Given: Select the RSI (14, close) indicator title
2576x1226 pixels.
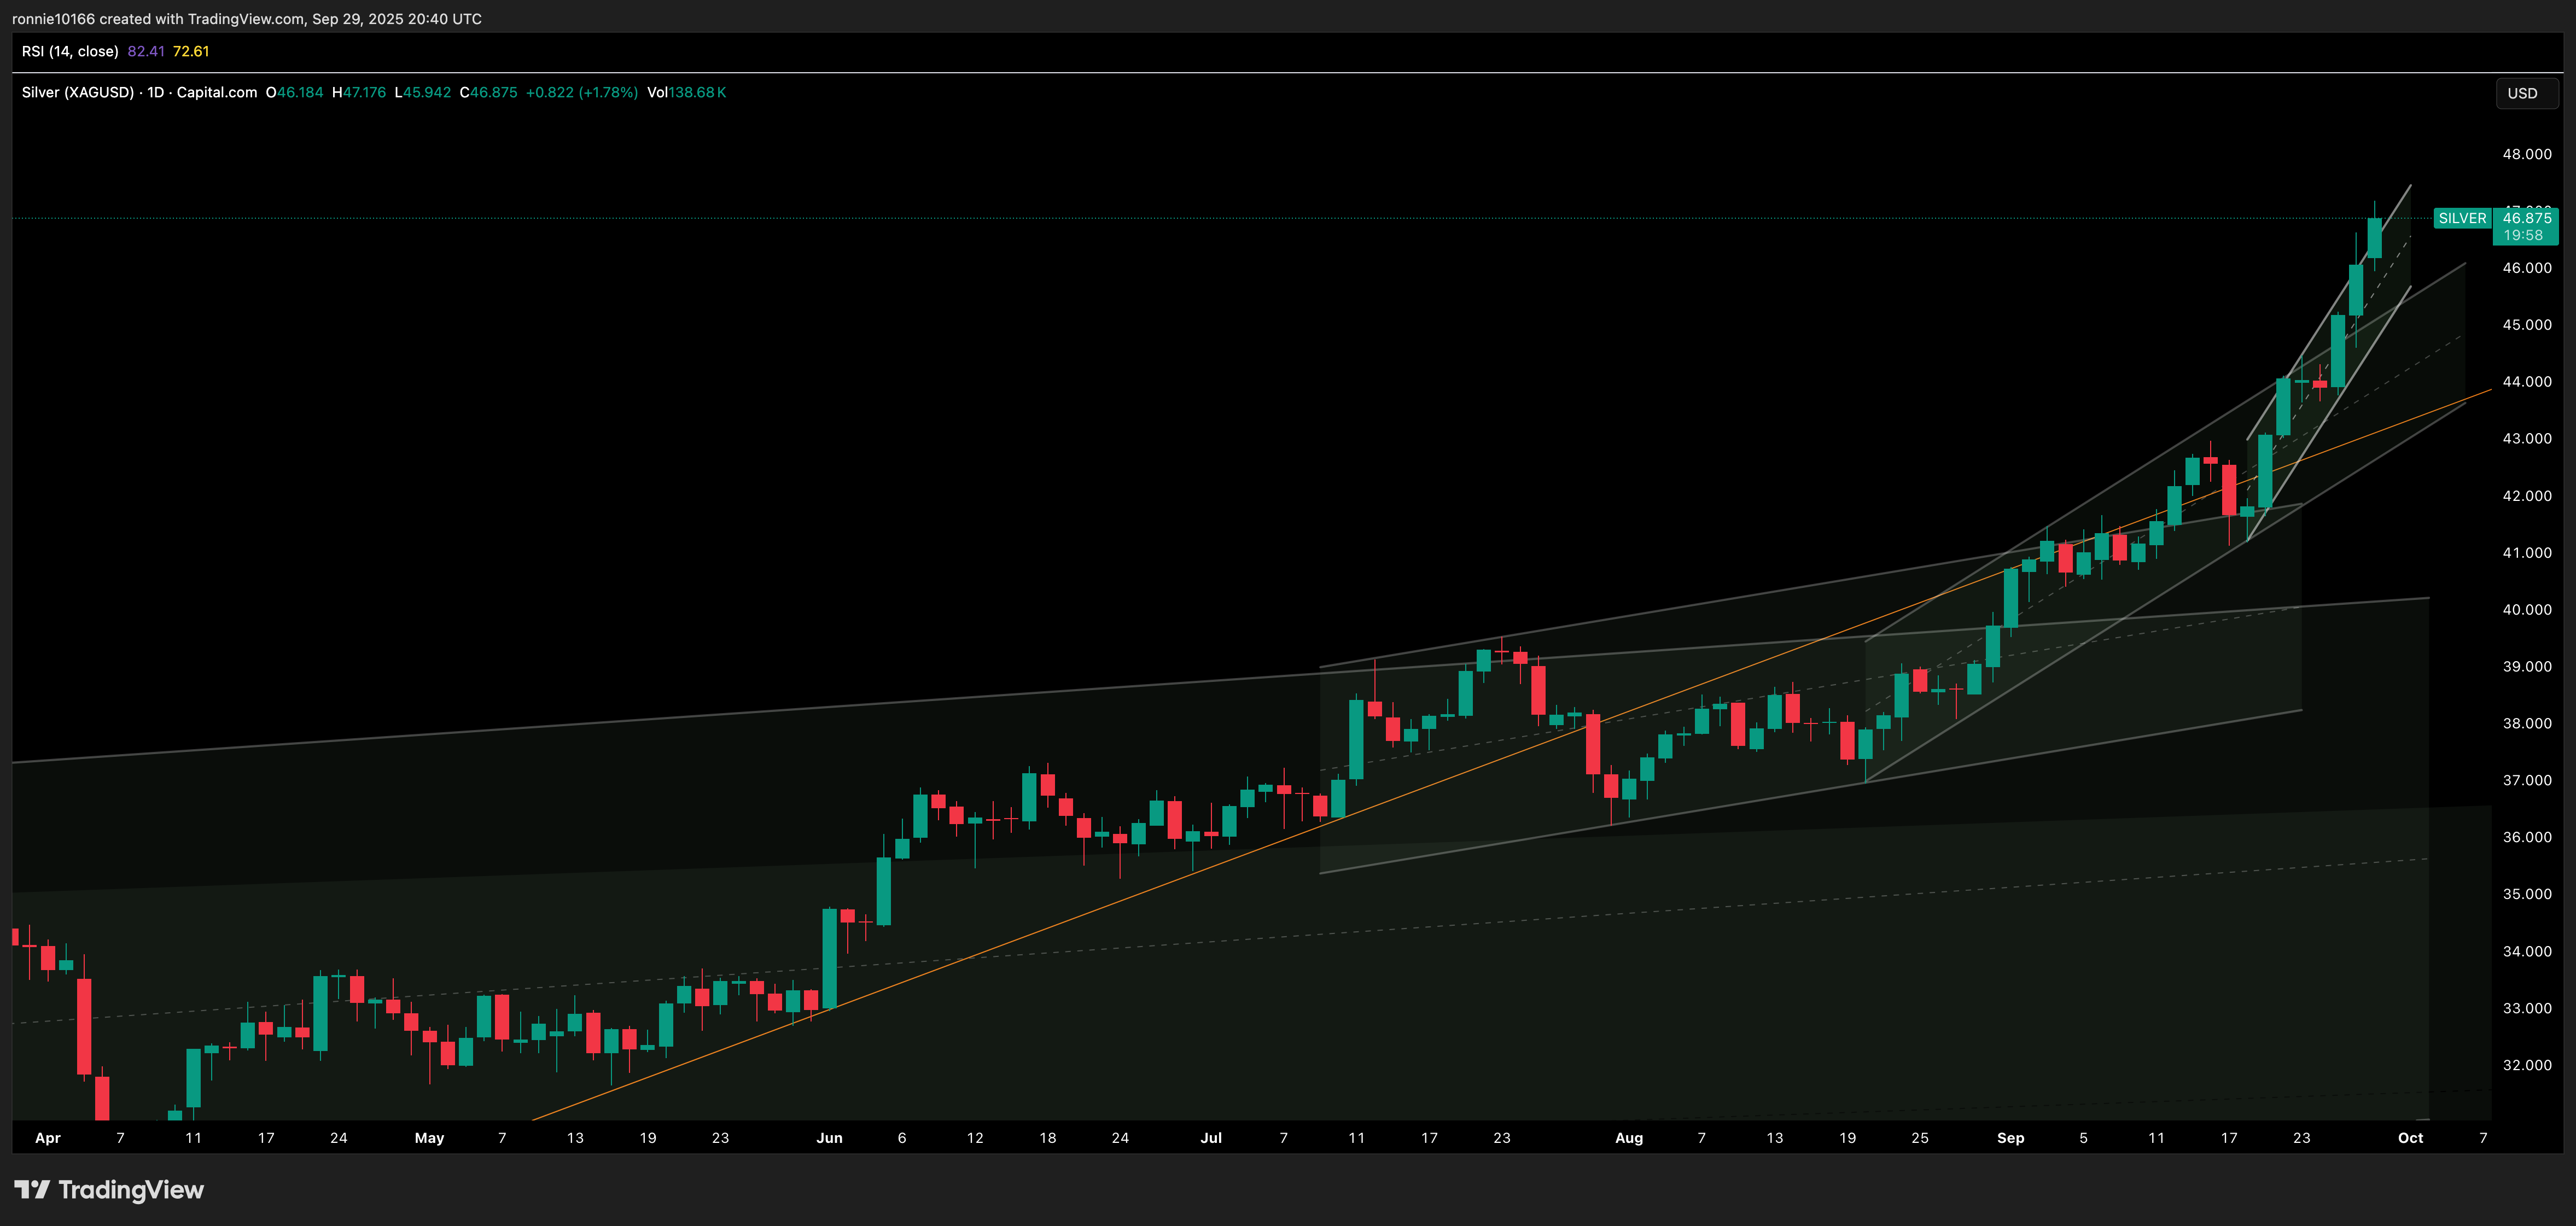Looking at the screenshot, I should coord(70,51).
